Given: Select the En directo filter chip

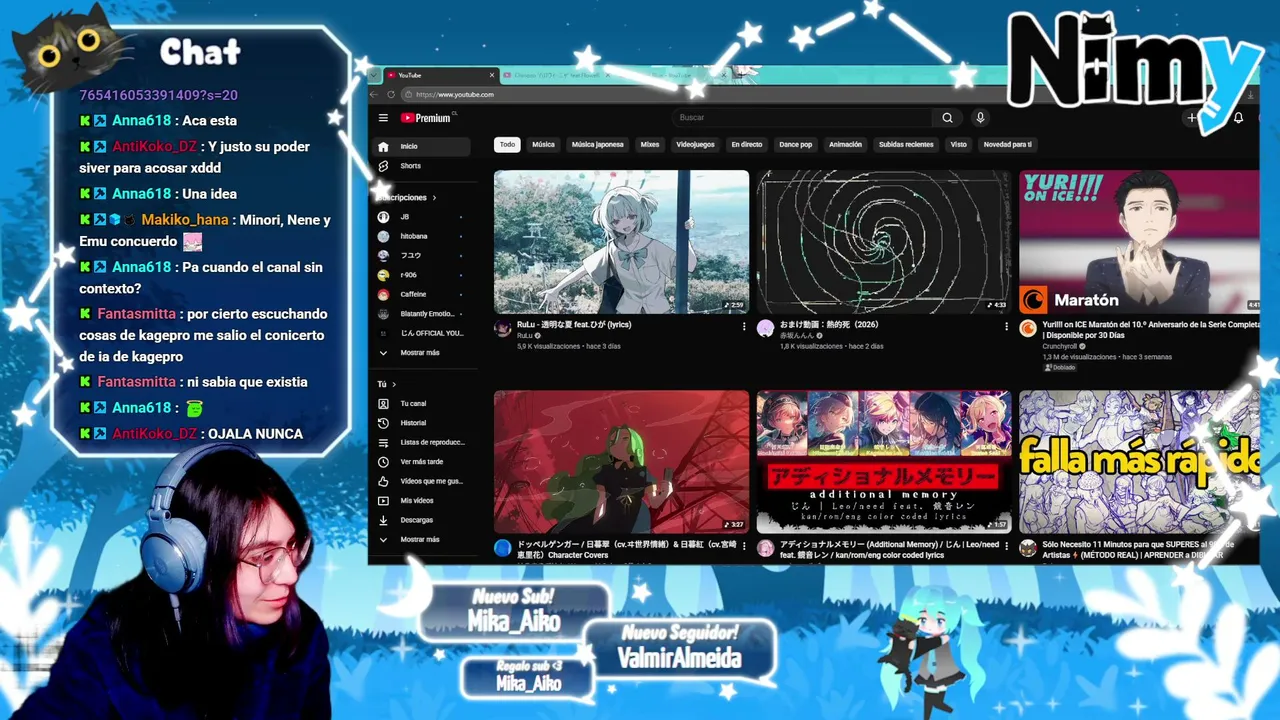Looking at the screenshot, I should (x=746, y=145).
